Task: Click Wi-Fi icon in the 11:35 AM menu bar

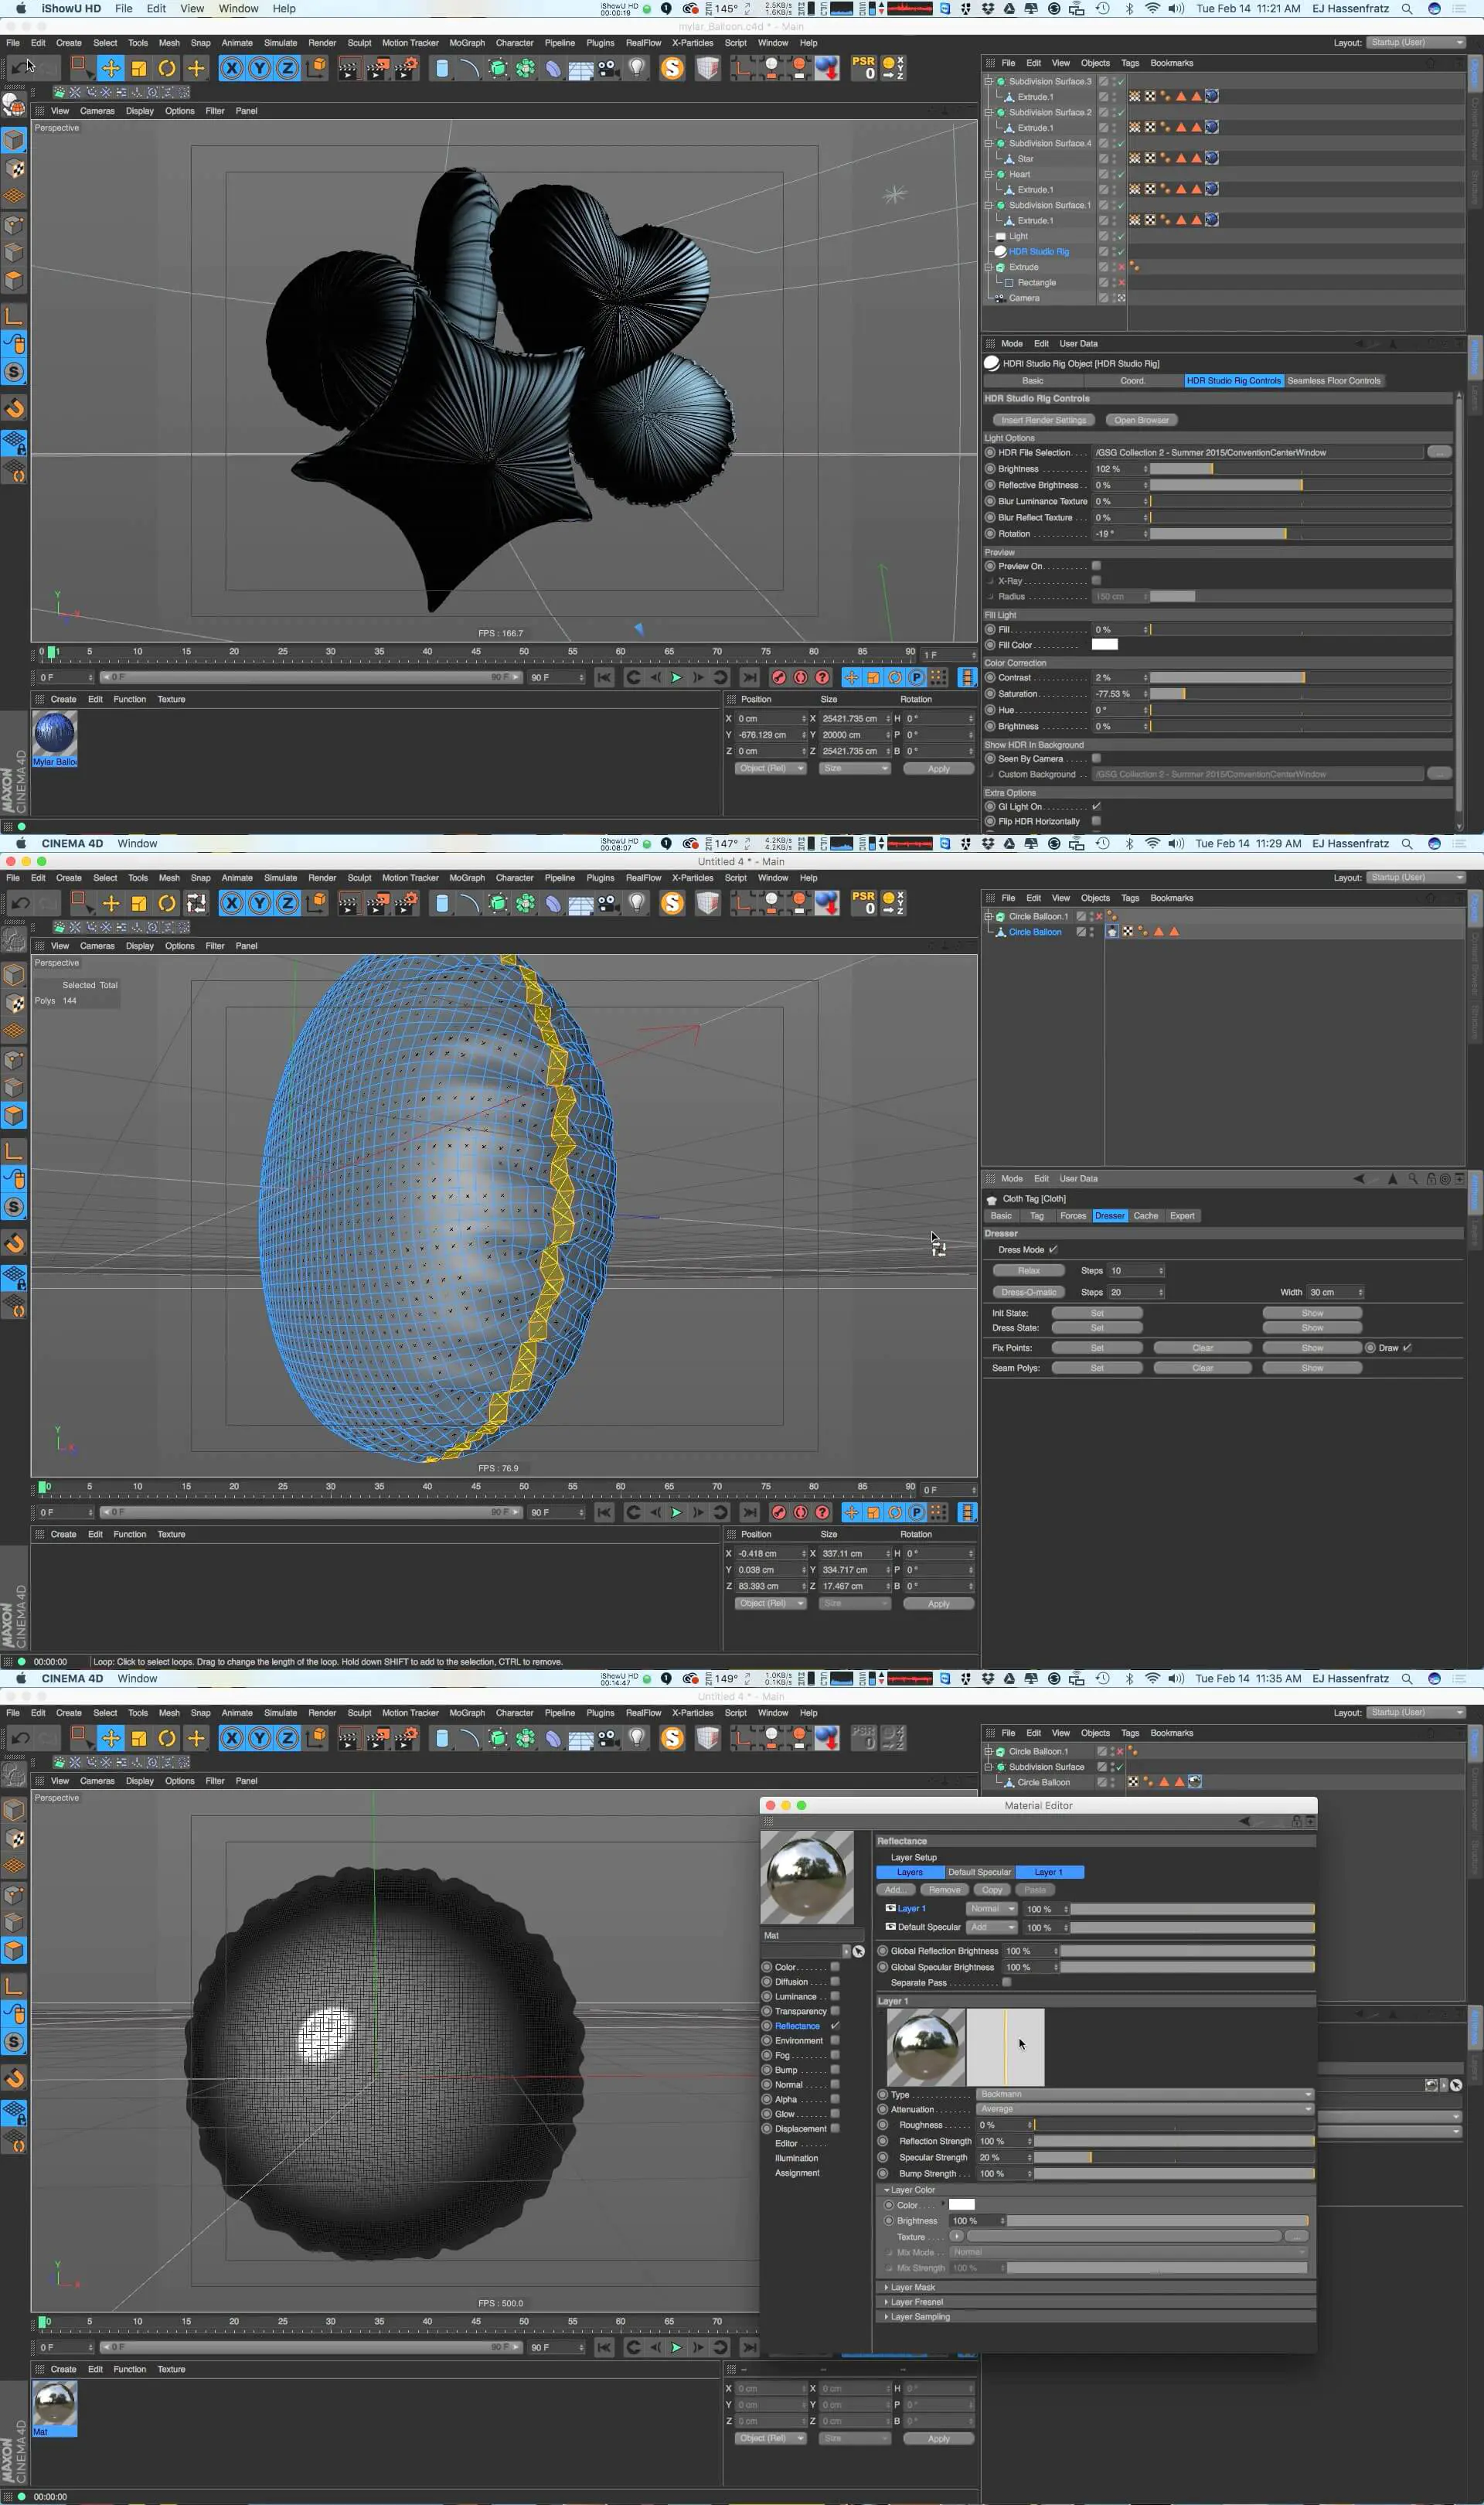Action: (1152, 1678)
